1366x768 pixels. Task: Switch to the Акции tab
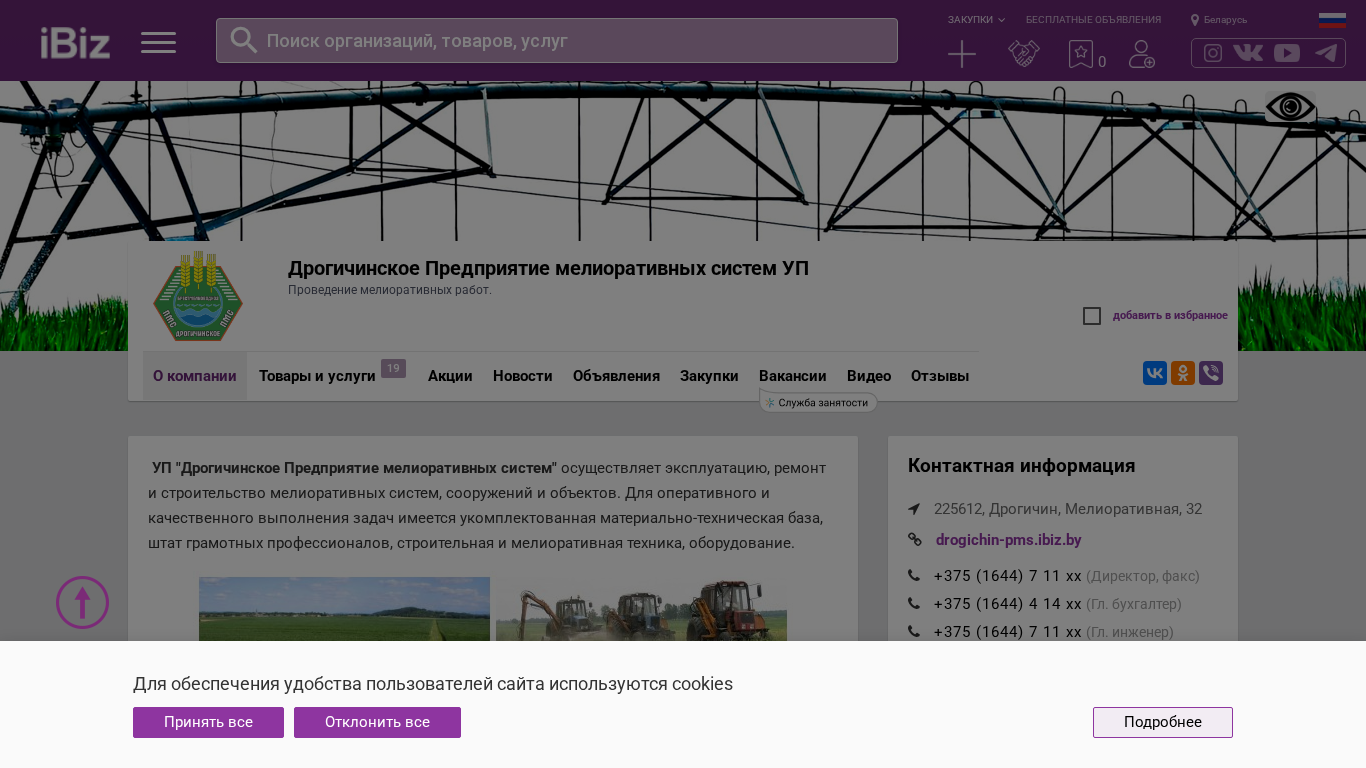tap(450, 376)
